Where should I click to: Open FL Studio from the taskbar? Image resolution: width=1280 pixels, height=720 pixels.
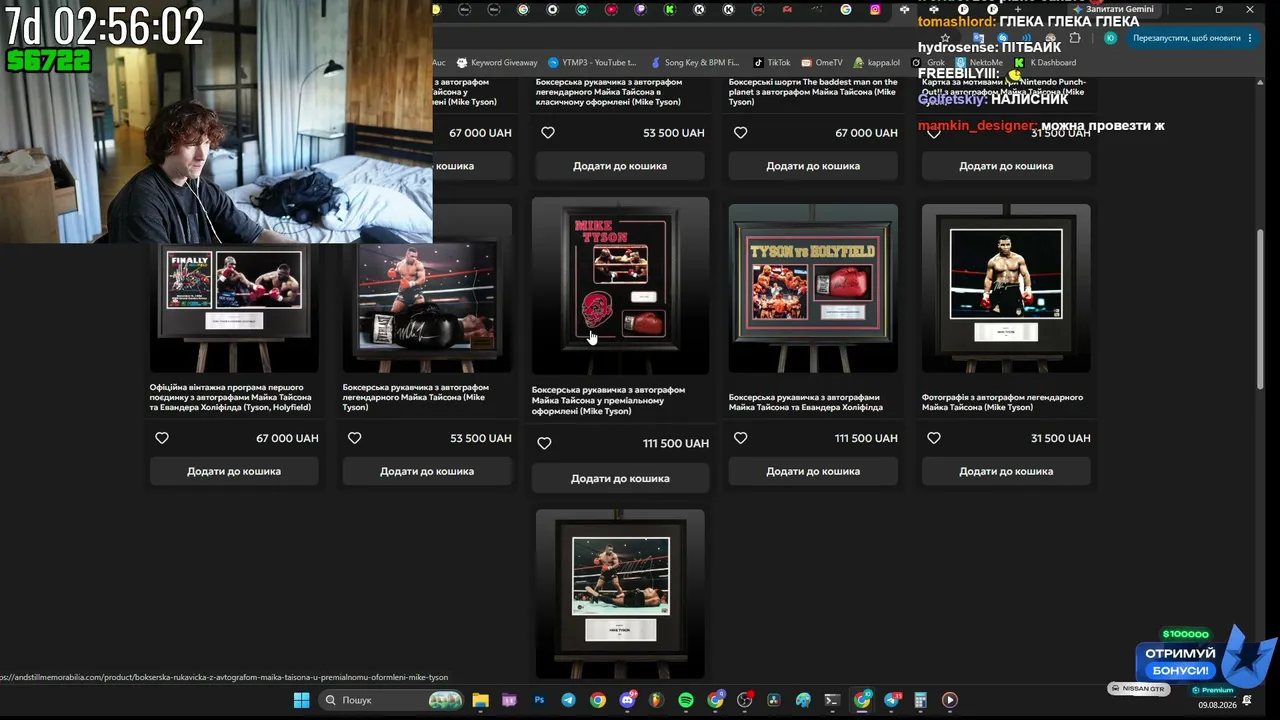tap(656, 700)
